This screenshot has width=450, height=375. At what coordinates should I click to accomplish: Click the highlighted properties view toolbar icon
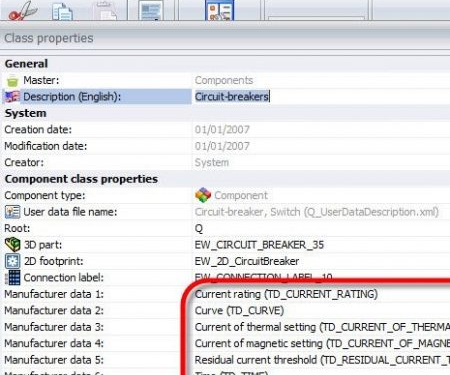pos(219,10)
